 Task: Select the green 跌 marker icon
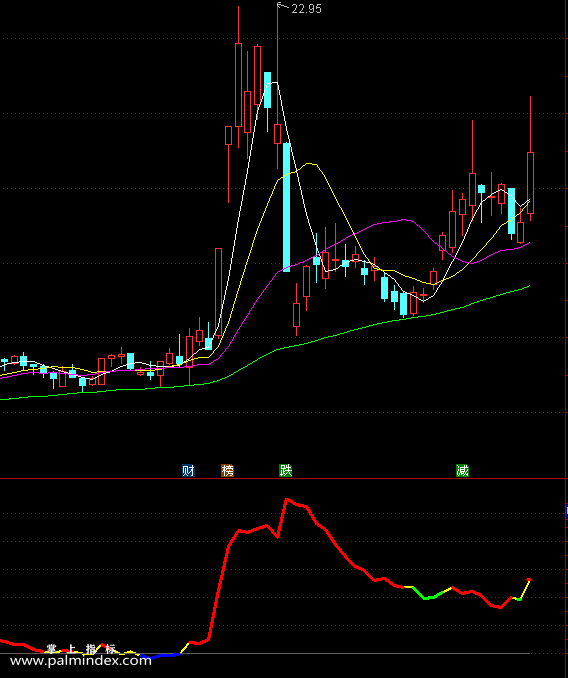(x=286, y=470)
